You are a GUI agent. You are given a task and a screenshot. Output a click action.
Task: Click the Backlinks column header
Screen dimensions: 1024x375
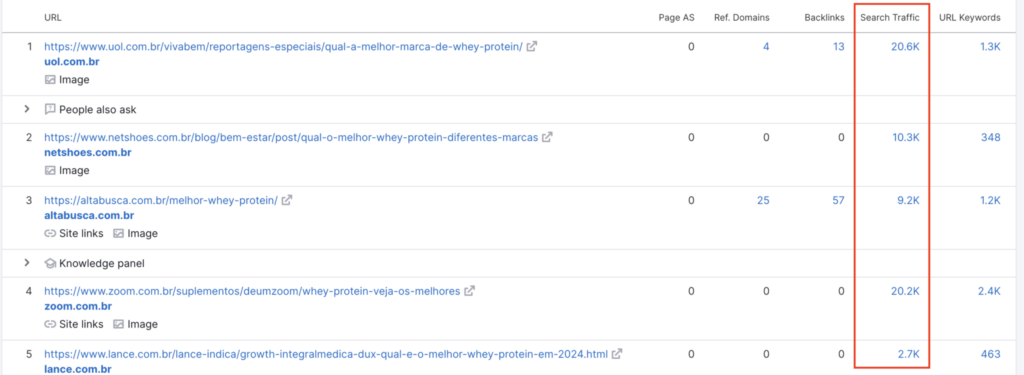[x=824, y=18]
